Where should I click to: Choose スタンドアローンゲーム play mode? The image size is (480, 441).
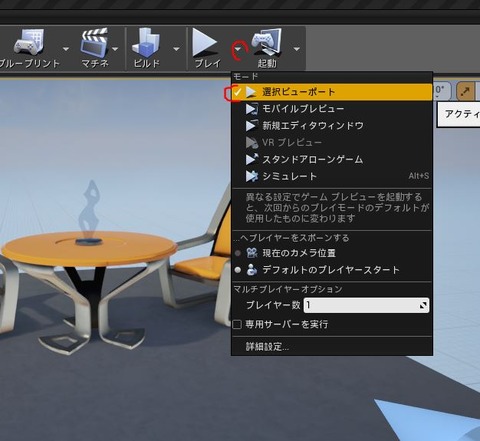(x=332, y=160)
